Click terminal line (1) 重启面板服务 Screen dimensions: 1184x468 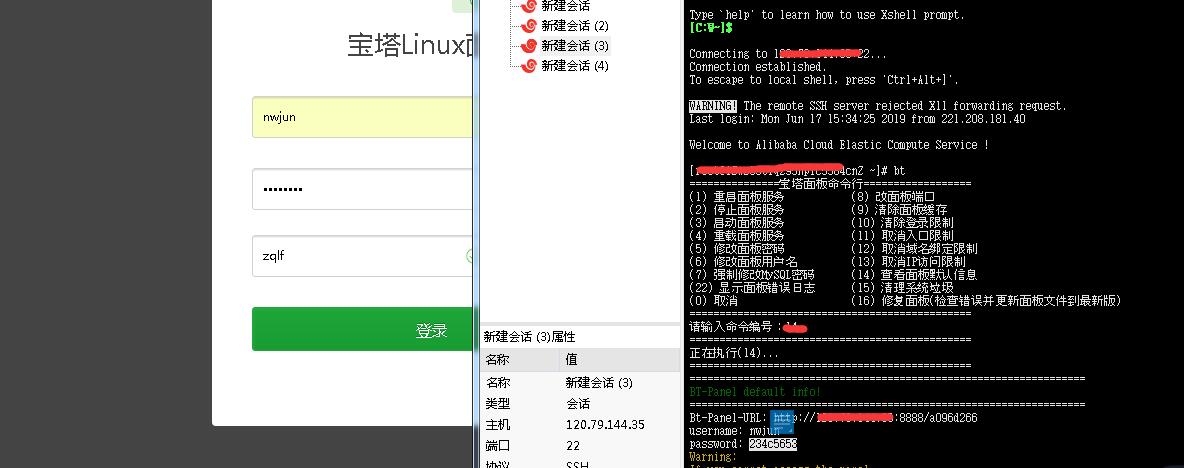click(736, 196)
